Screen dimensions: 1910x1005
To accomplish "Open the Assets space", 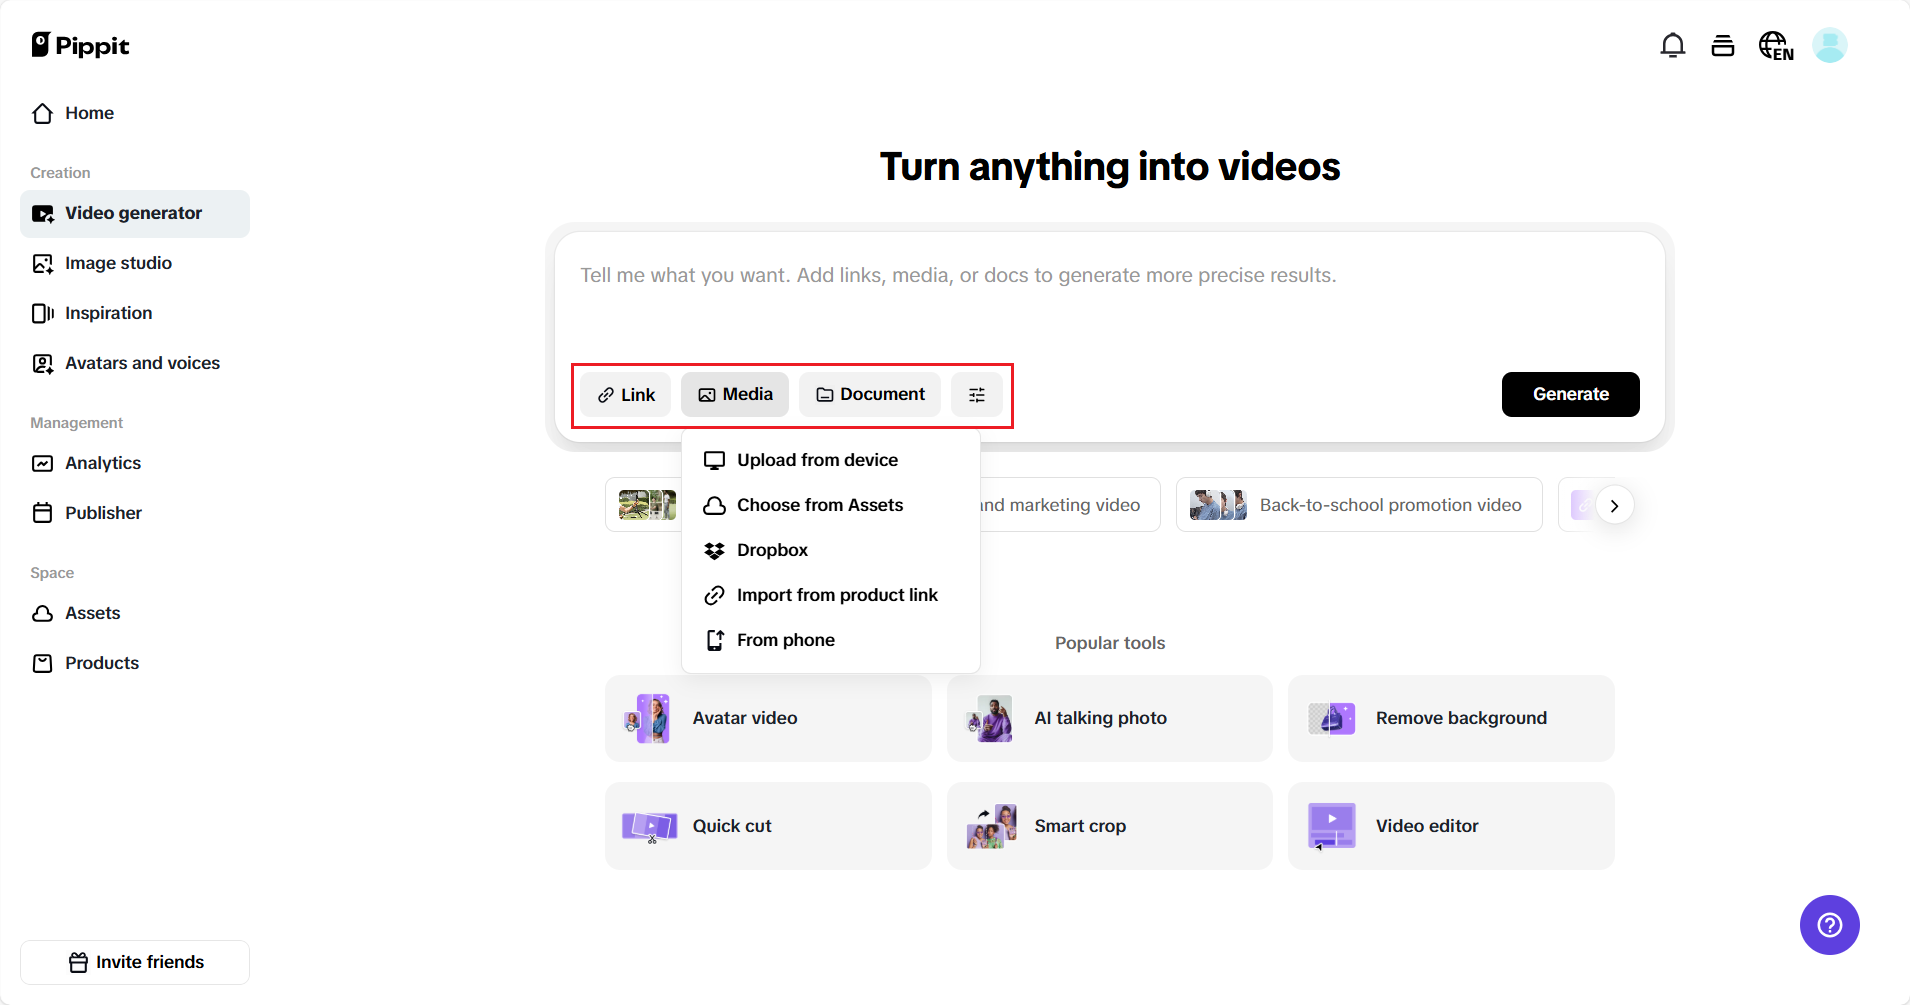I will [x=92, y=613].
